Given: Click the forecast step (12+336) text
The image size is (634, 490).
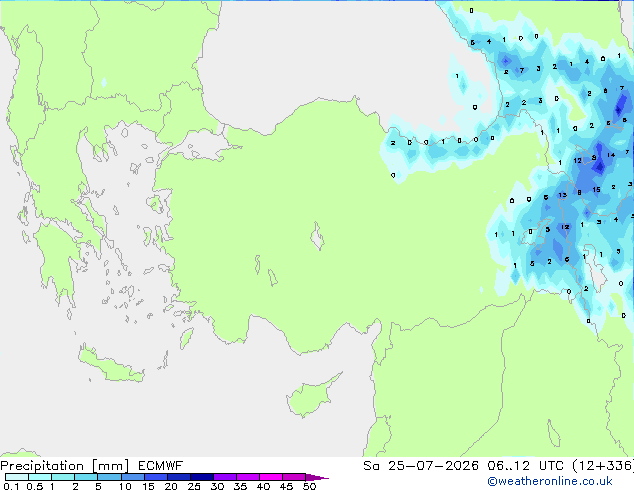Looking at the screenshot, I should tap(603, 466).
